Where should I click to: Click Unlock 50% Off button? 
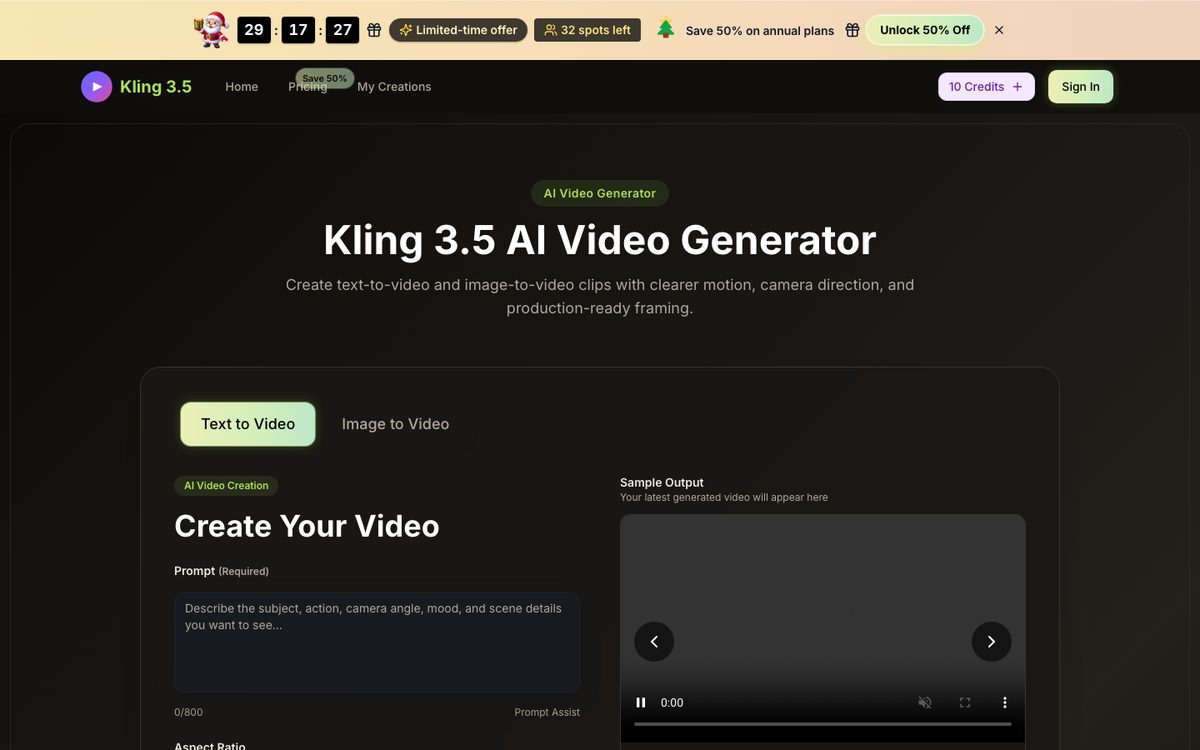click(925, 30)
